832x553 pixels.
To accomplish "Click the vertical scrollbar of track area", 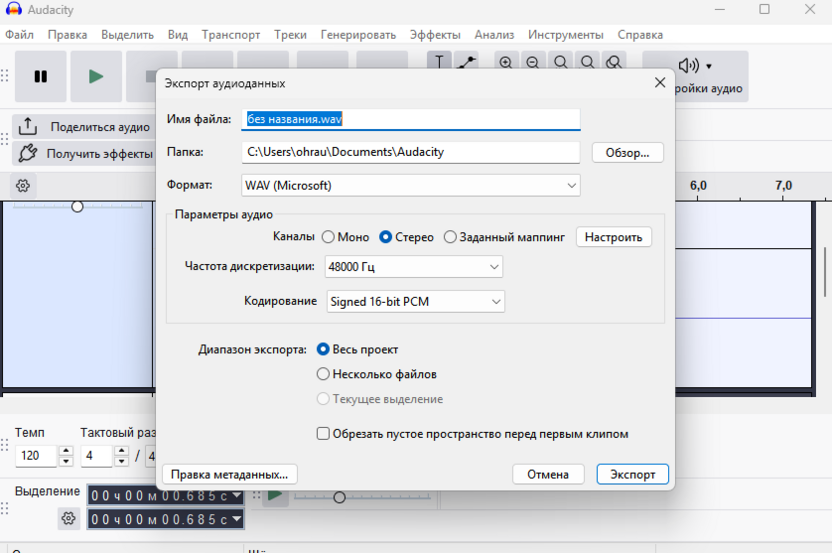I will coord(825,272).
